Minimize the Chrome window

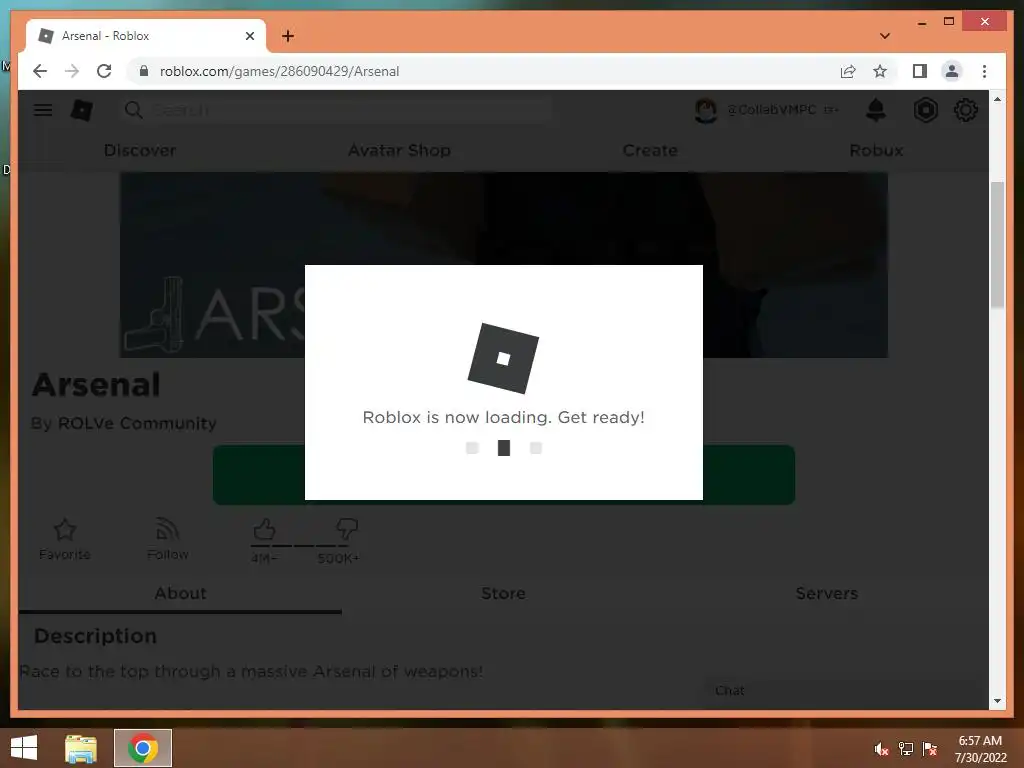921,22
